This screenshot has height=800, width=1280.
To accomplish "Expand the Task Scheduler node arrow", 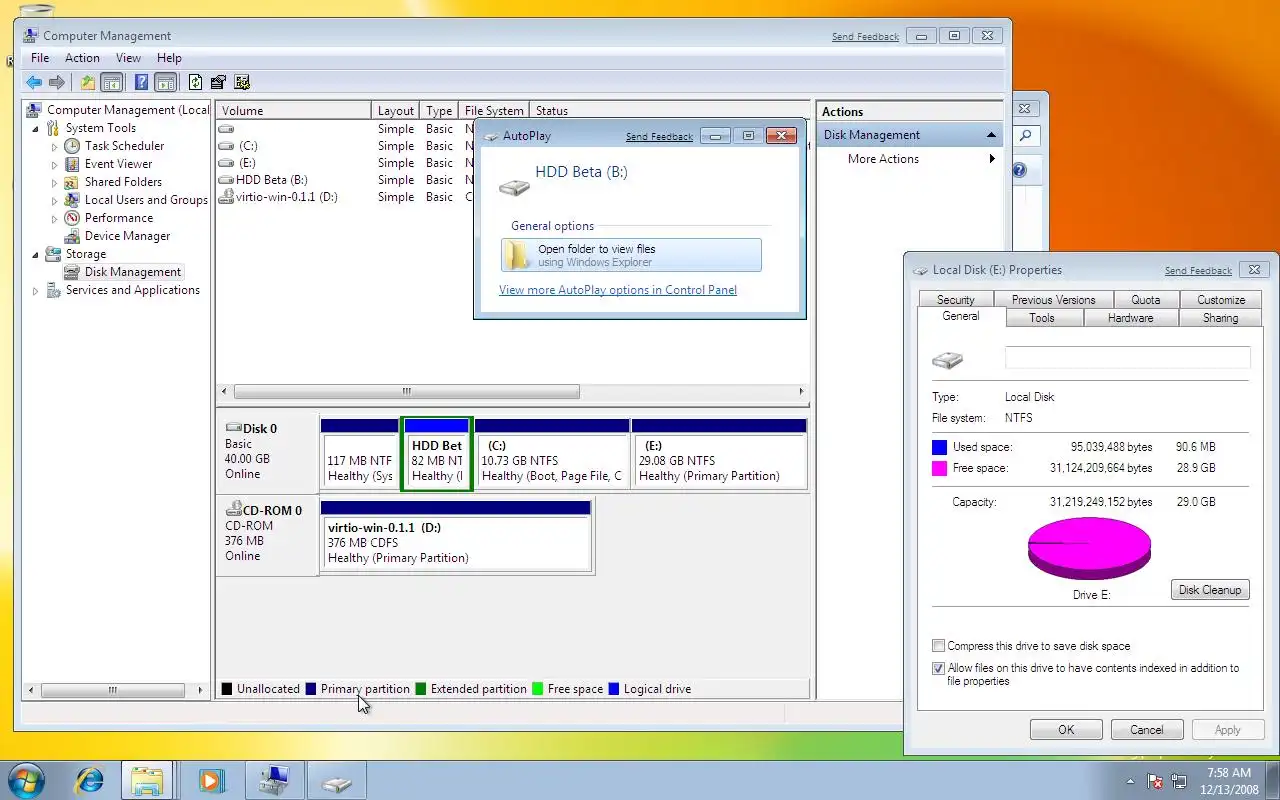I will coord(54,147).
